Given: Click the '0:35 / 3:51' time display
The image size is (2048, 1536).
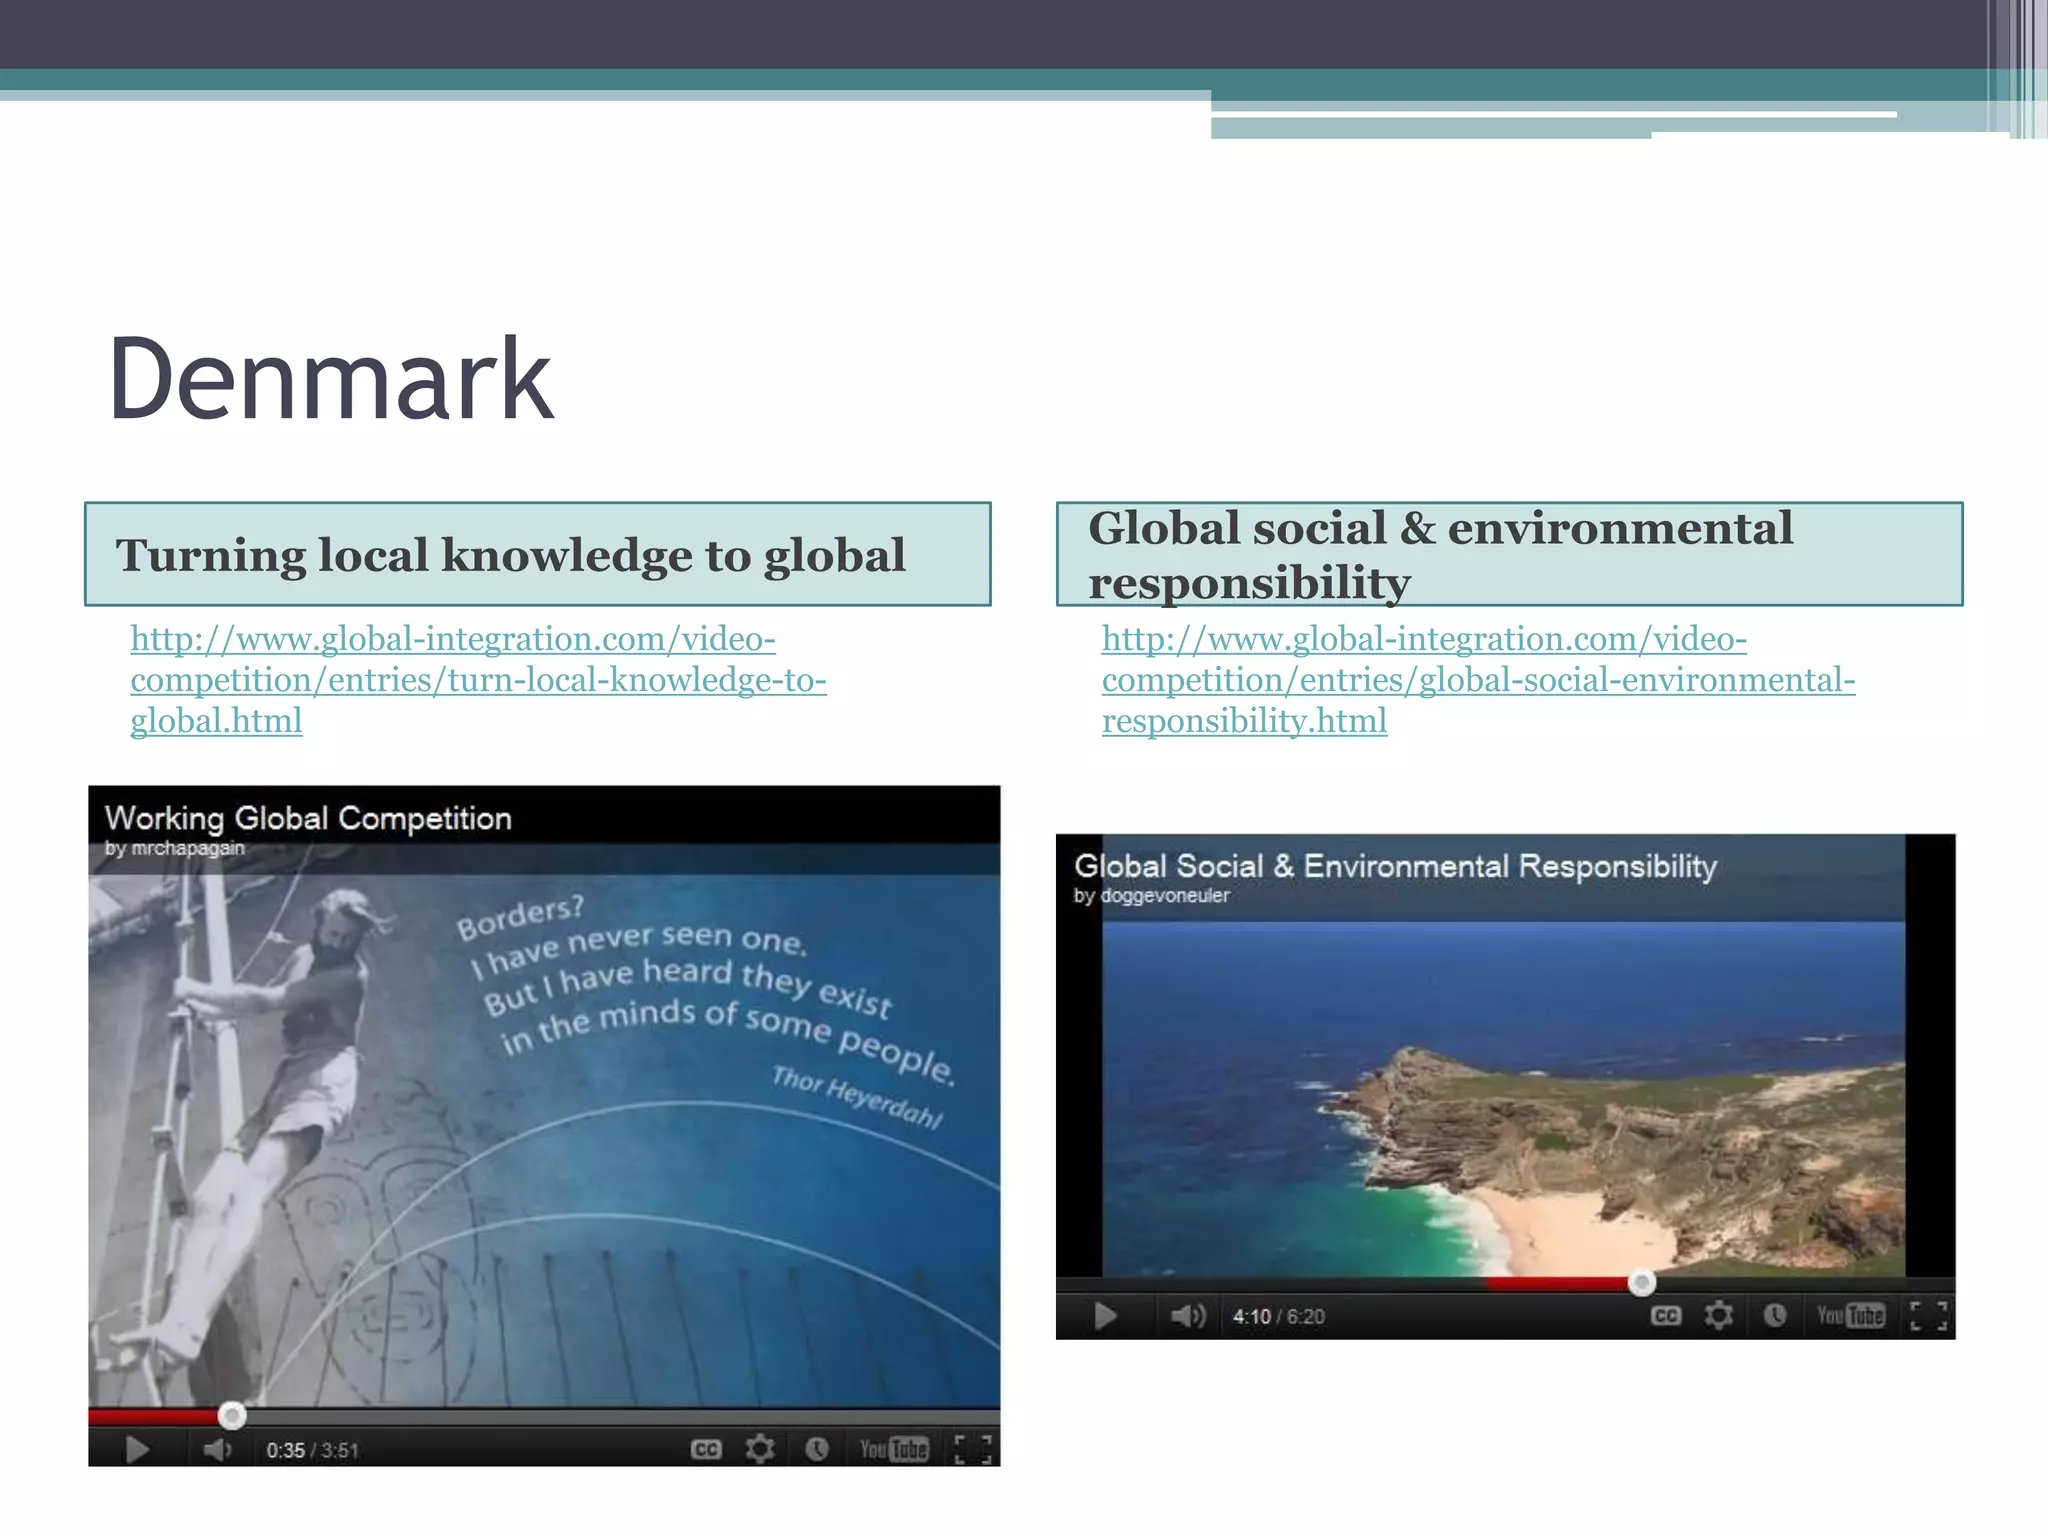Looking at the screenshot, I should [312, 1450].
